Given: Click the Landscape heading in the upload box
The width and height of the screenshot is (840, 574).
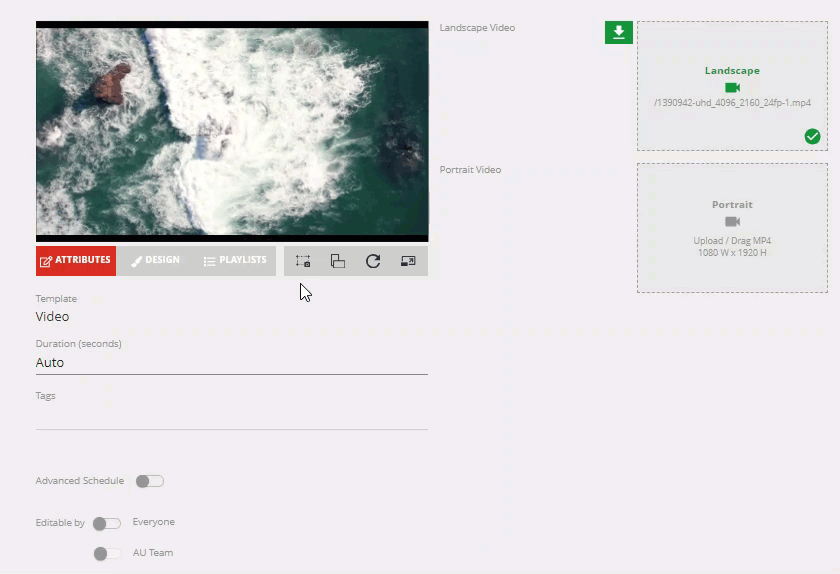Looking at the screenshot, I should (x=732, y=71).
